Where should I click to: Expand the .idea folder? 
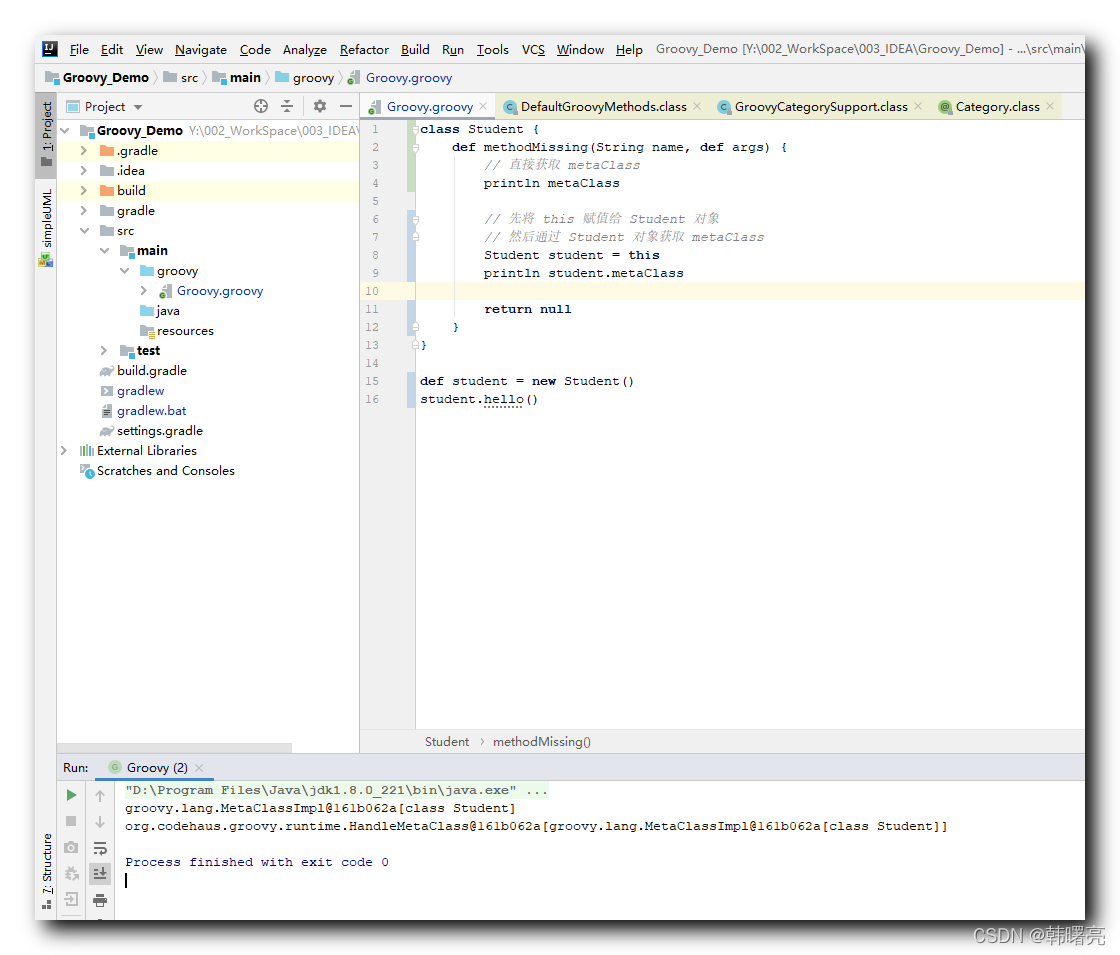(84, 171)
